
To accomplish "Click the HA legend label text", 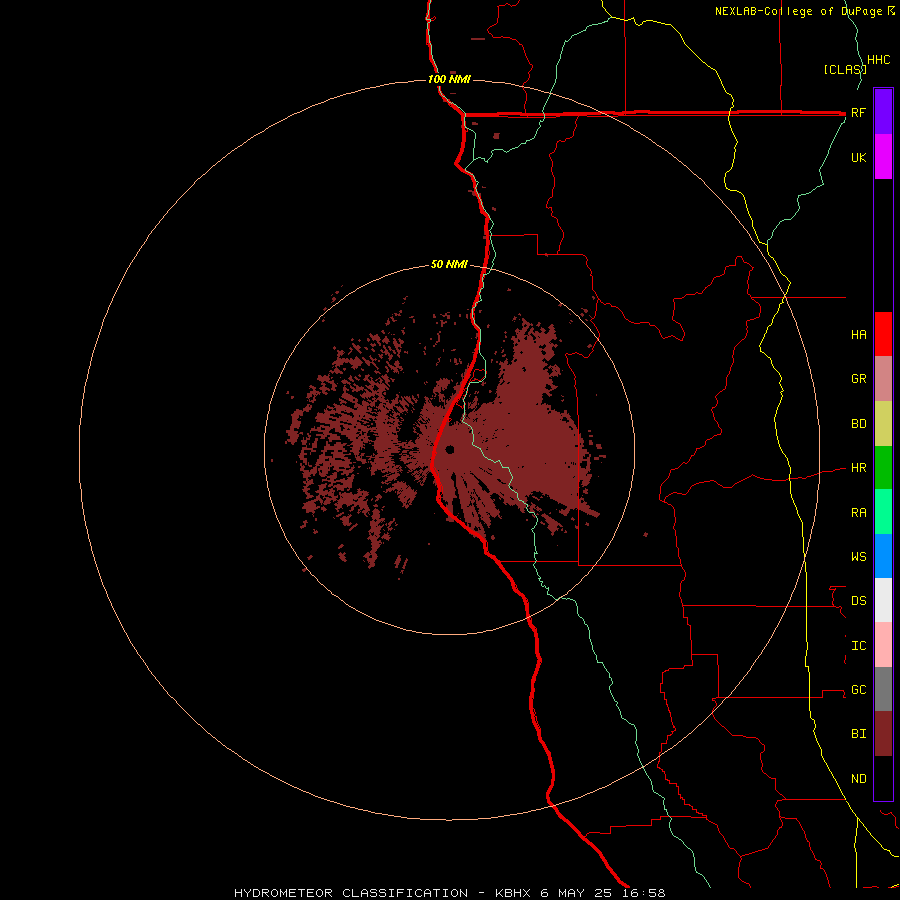I will tap(858, 334).
